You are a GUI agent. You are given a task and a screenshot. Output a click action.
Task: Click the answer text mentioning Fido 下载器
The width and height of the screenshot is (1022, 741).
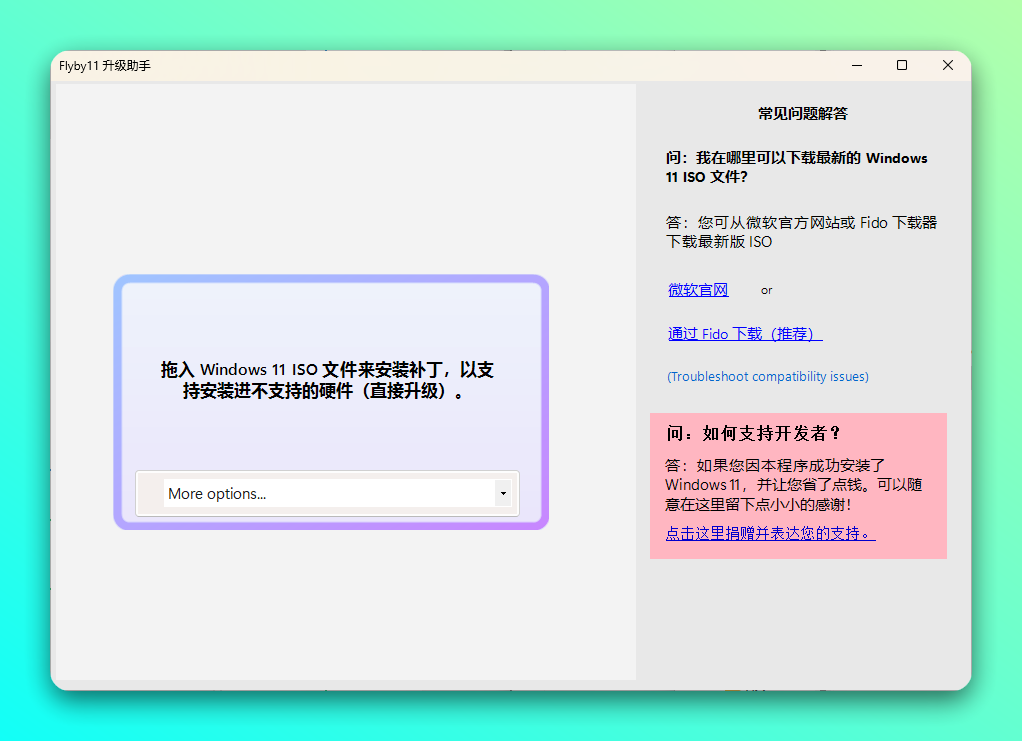(x=801, y=232)
